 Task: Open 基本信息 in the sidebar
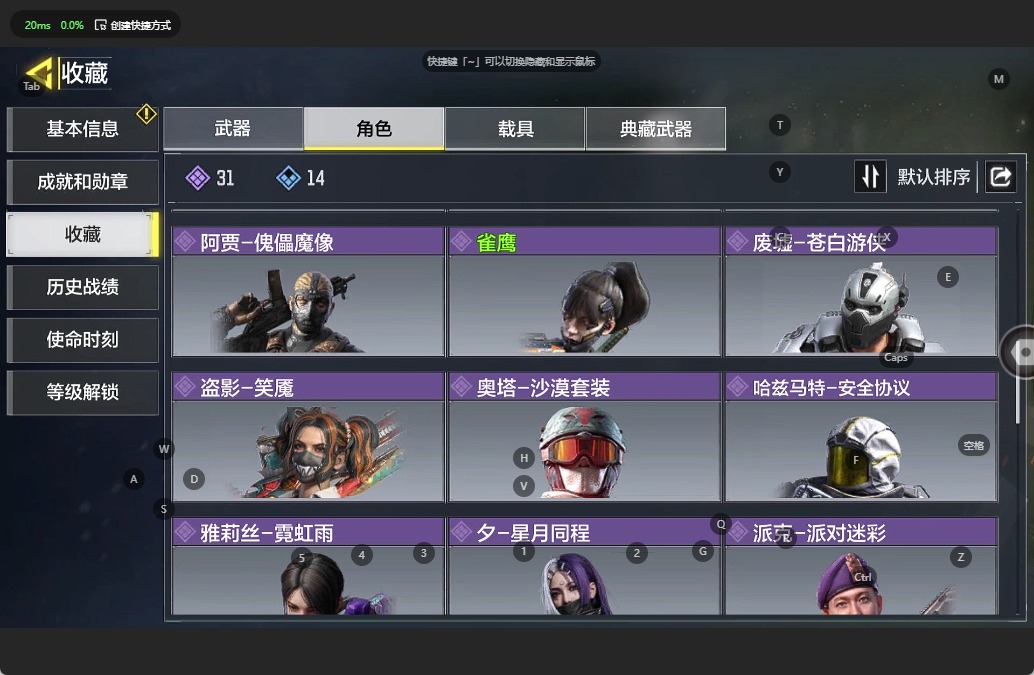pos(82,129)
